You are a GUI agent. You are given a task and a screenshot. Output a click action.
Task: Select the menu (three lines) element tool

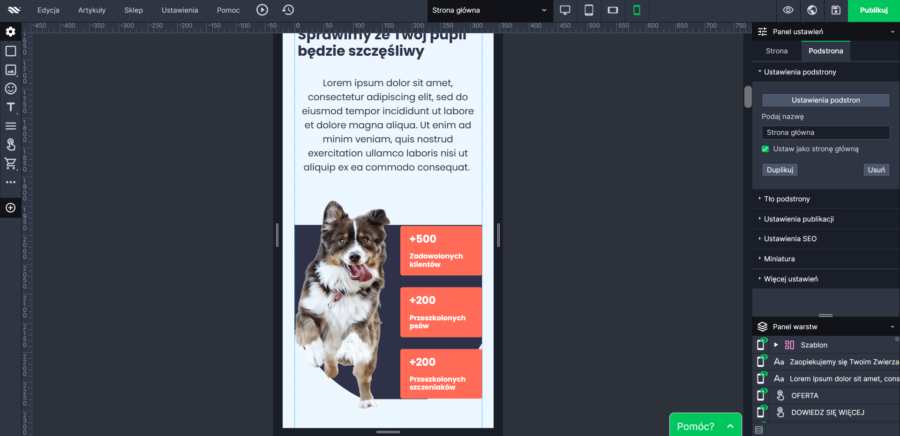click(10, 126)
